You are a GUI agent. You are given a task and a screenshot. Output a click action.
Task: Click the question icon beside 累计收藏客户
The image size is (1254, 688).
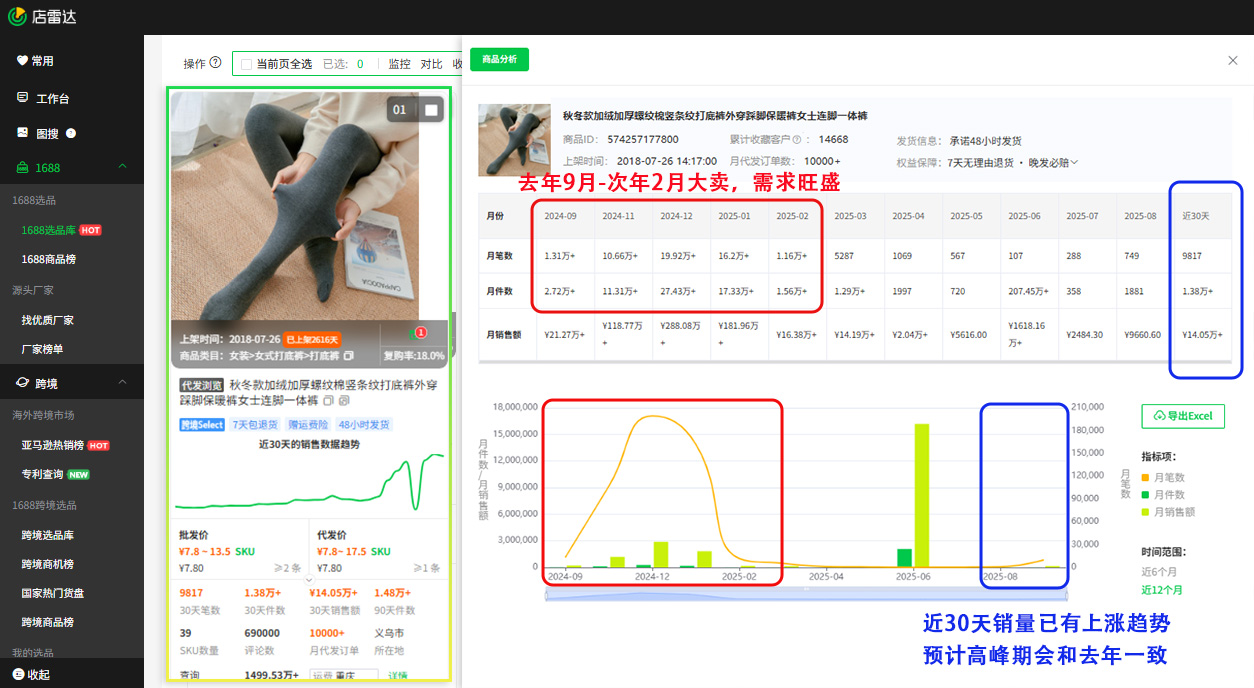pos(796,140)
